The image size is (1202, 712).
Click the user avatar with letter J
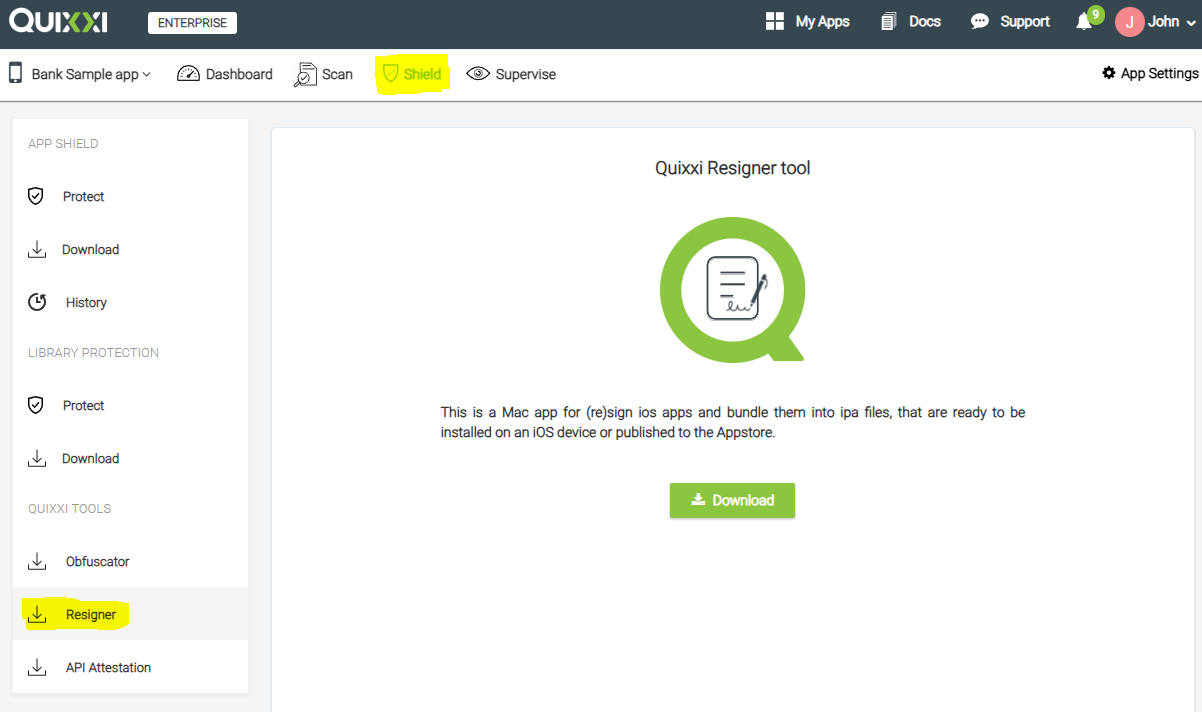pyautogui.click(x=1129, y=22)
